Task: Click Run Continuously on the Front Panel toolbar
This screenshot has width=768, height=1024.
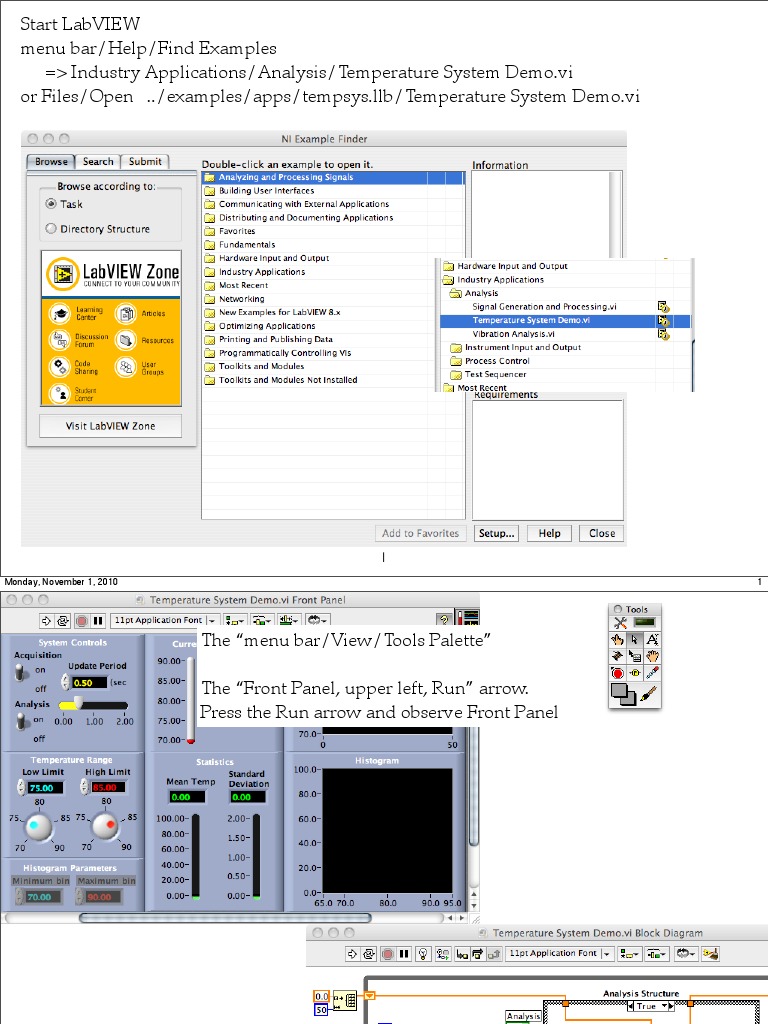Action: click(63, 621)
